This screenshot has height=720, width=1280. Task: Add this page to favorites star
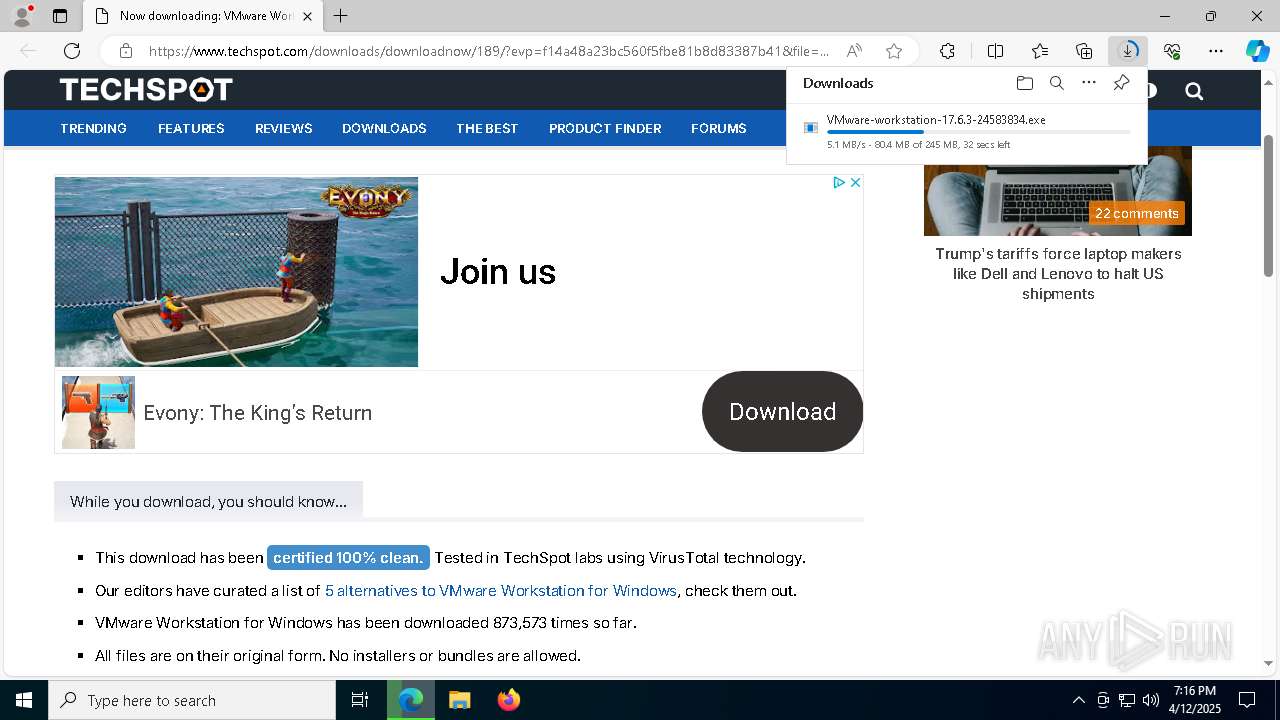click(x=894, y=51)
